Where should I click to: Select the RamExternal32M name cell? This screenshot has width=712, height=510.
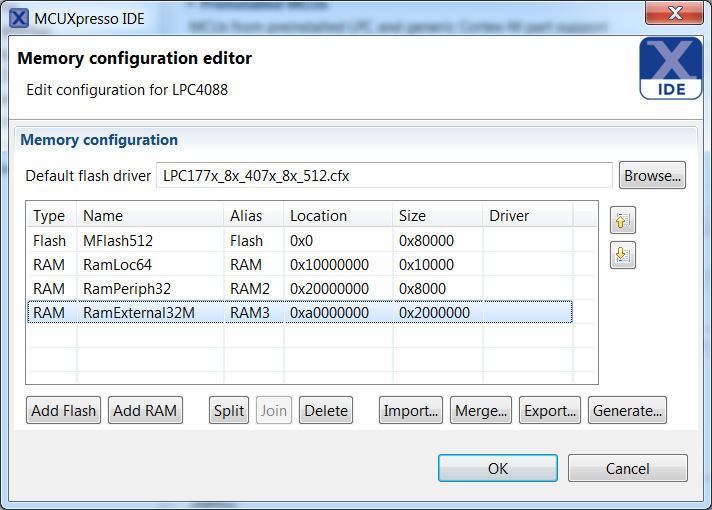150,313
